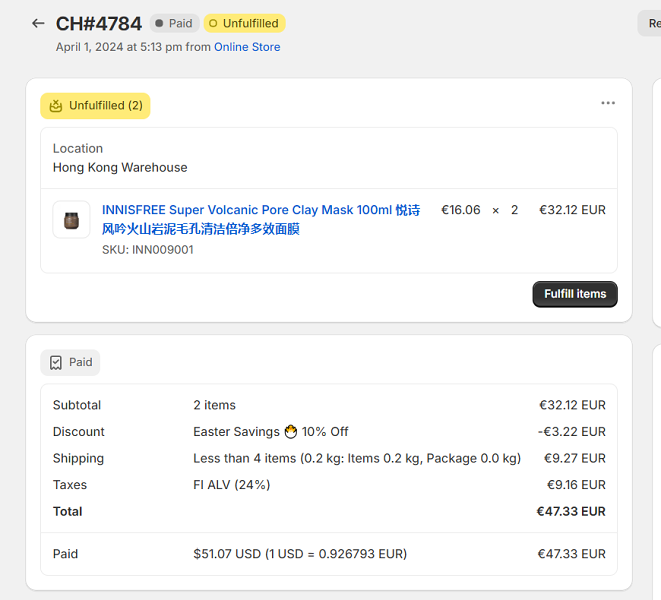Click the box icon in Unfulfilled (2) badge
The height and width of the screenshot is (600, 661).
[56, 106]
